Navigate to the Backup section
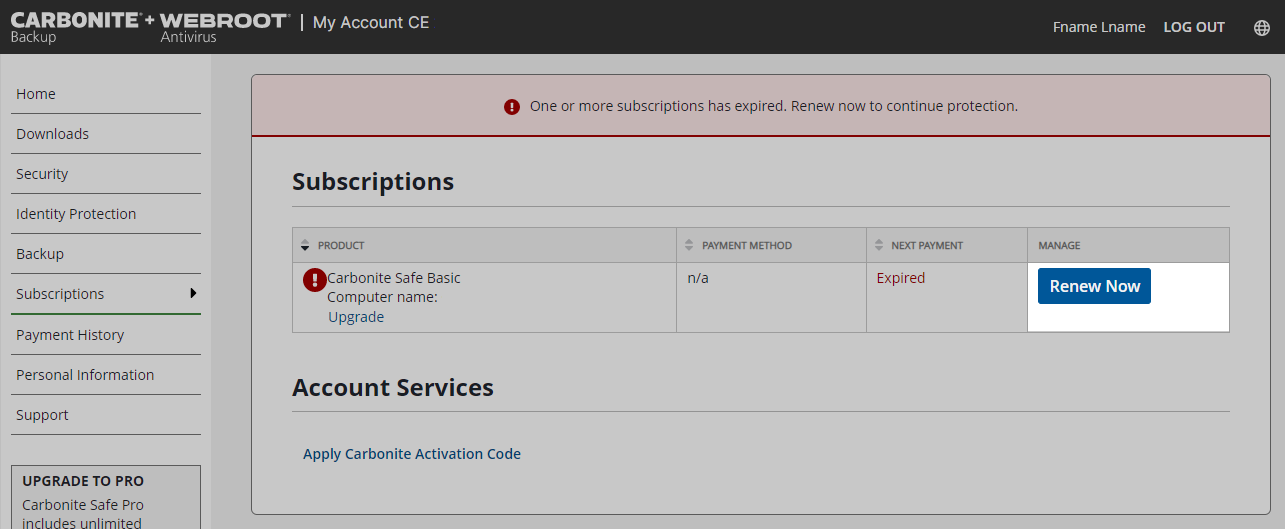Screen dimensions: 1285x529 (40, 254)
